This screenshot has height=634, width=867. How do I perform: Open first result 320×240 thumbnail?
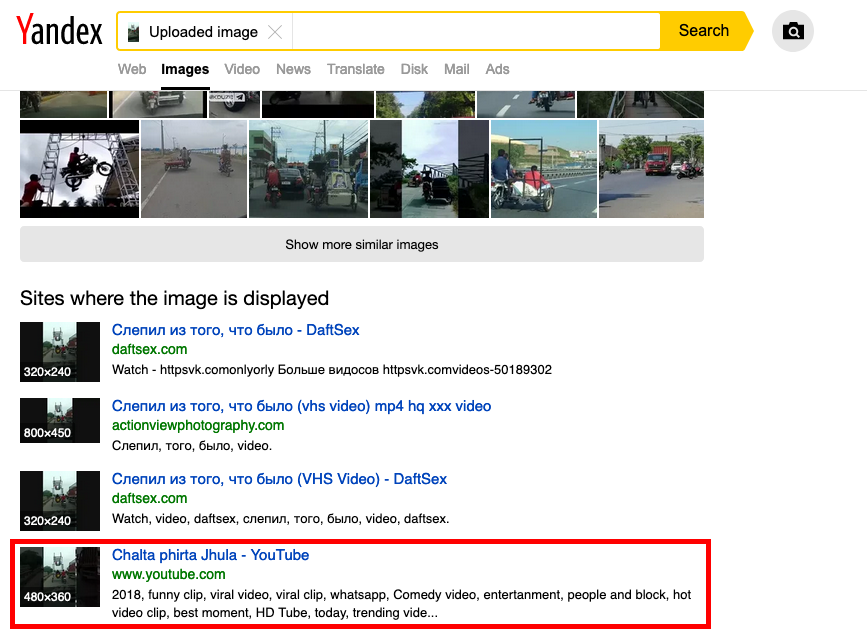point(60,352)
